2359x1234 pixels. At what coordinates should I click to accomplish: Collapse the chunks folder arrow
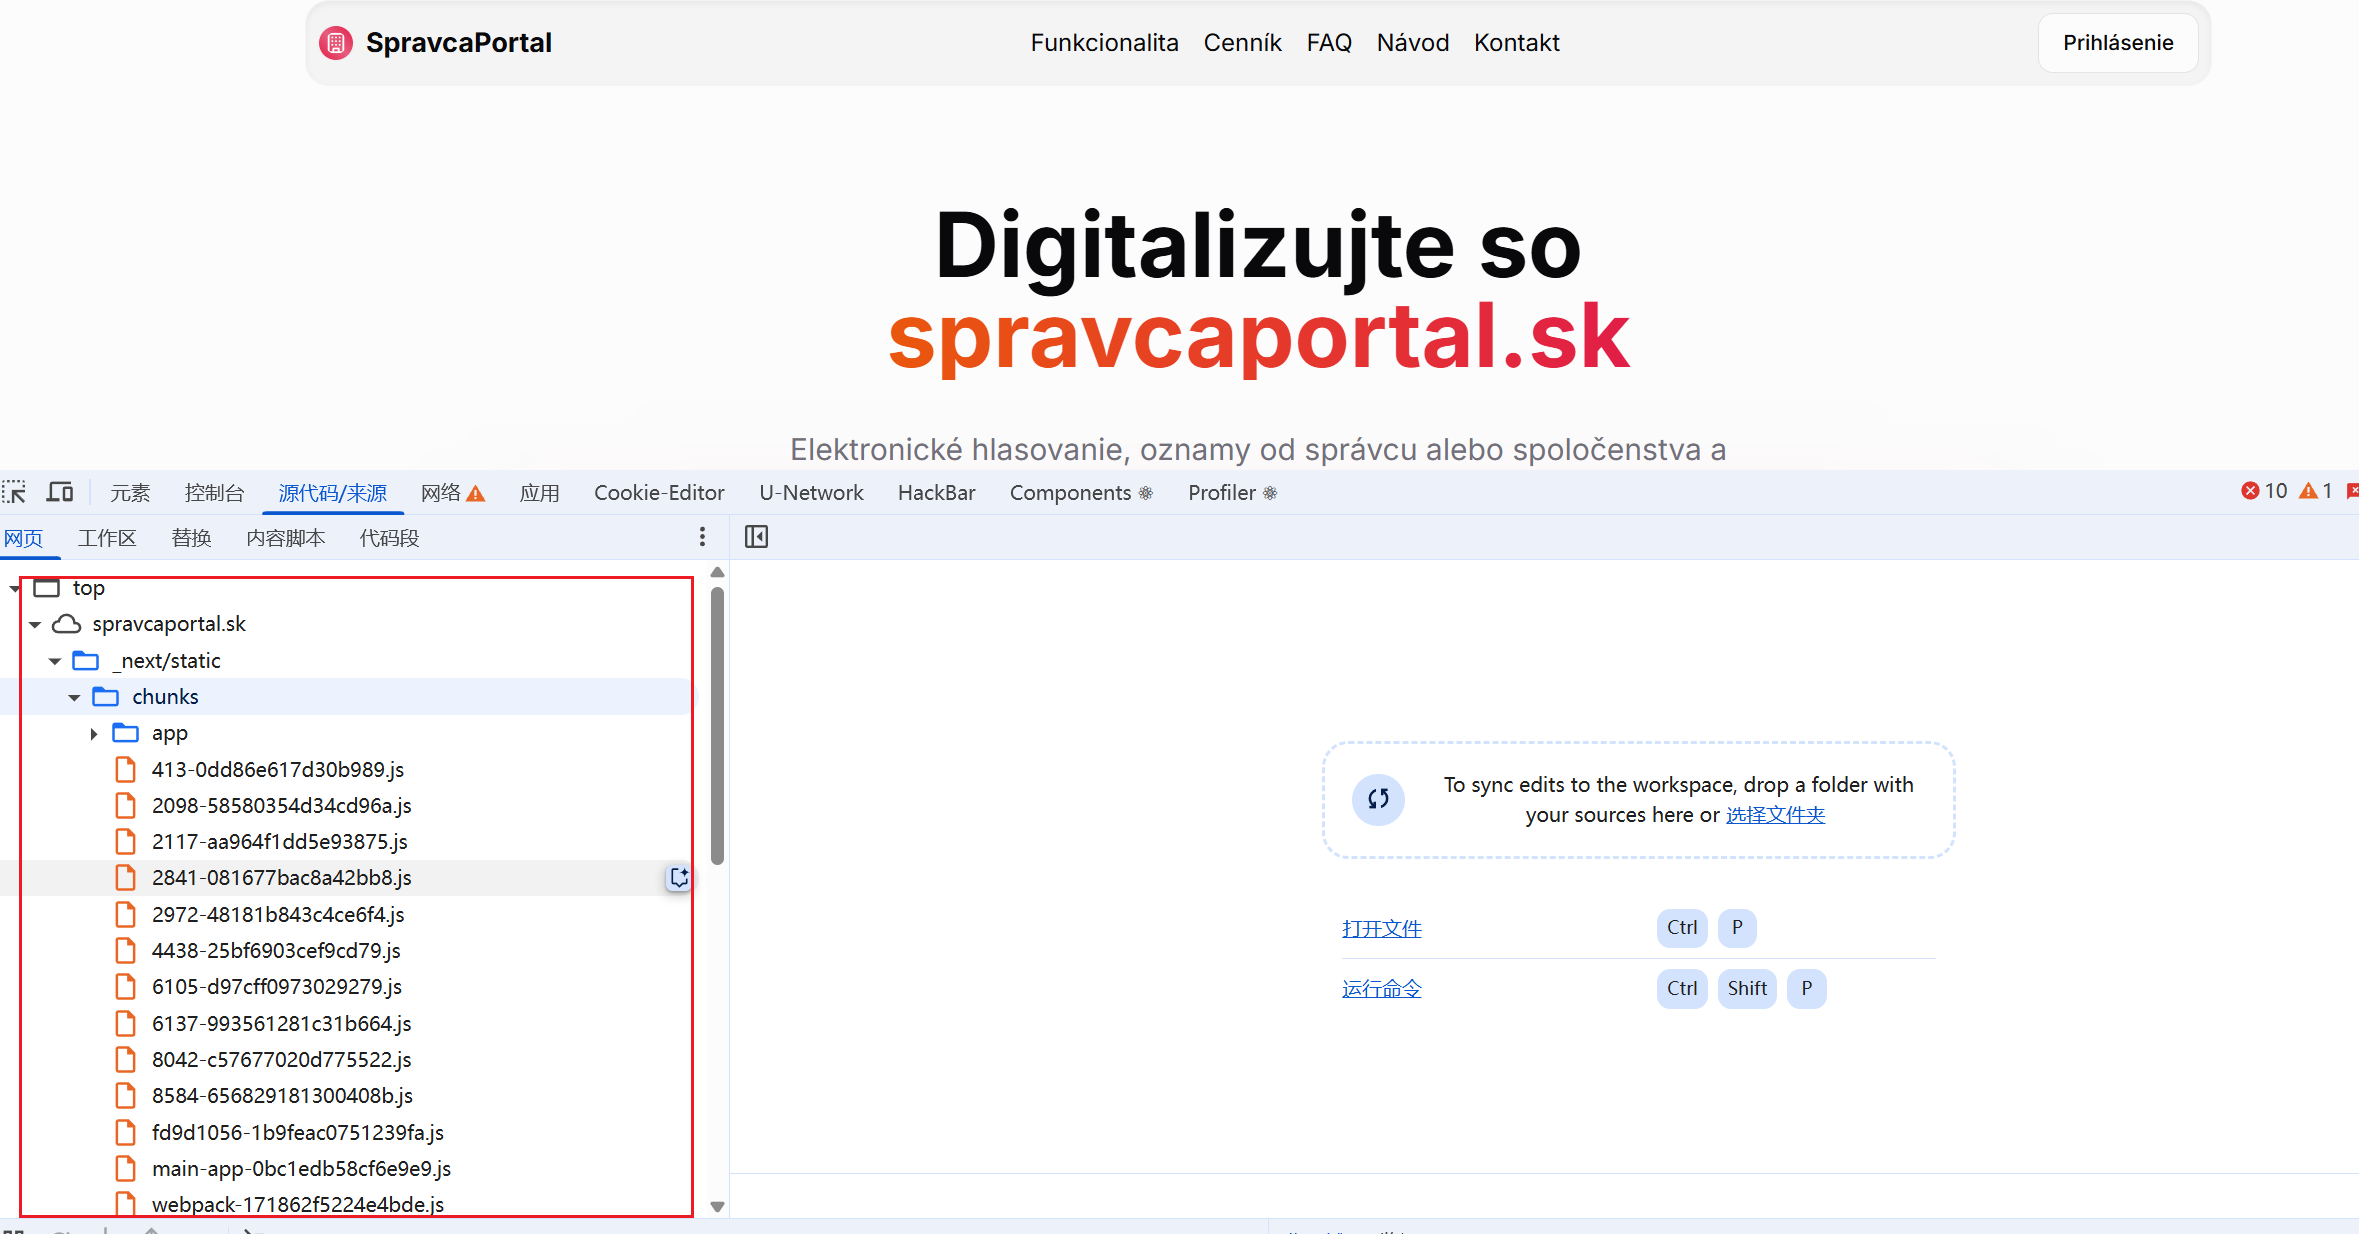click(x=74, y=697)
